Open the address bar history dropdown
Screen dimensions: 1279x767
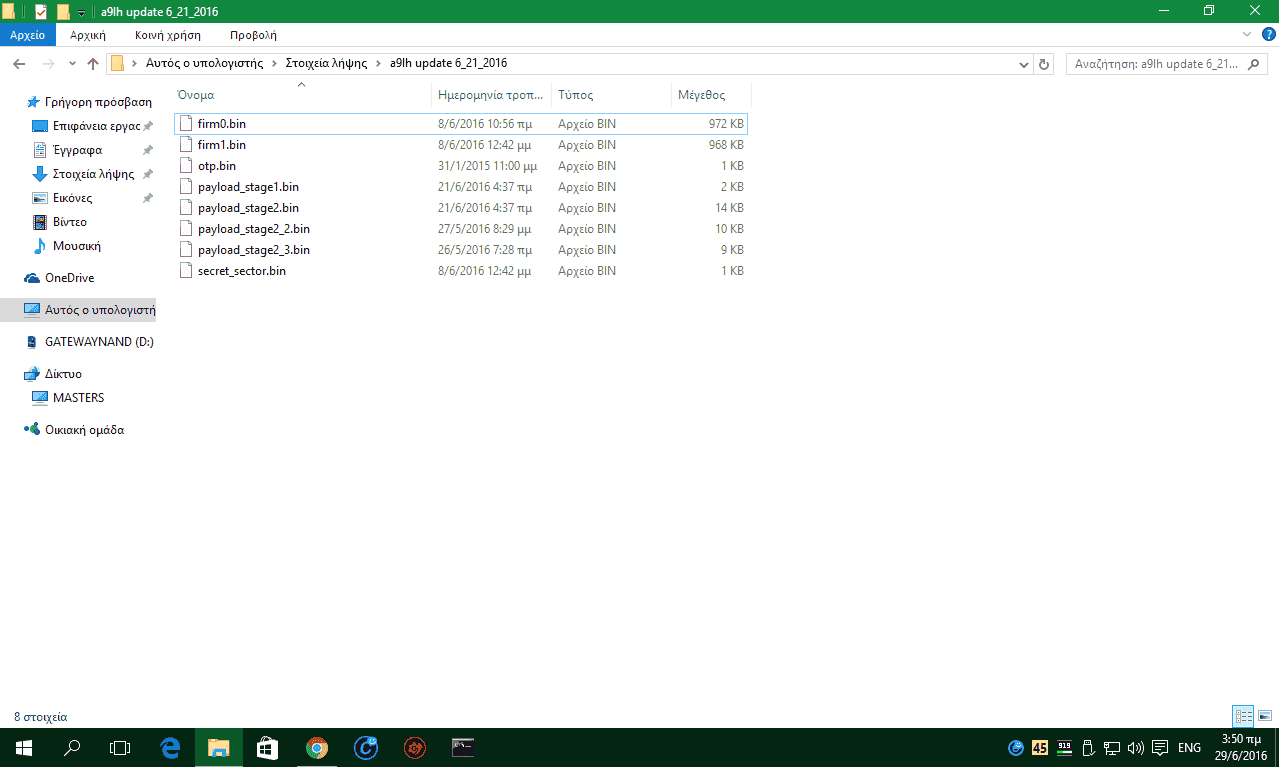point(1024,64)
